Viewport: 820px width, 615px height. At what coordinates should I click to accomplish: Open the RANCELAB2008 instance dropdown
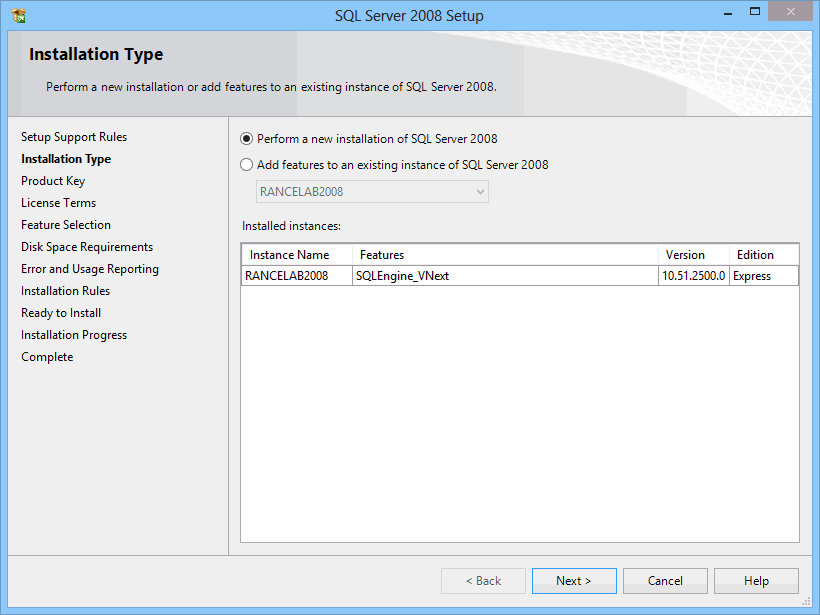pyautogui.click(x=372, y=192)
